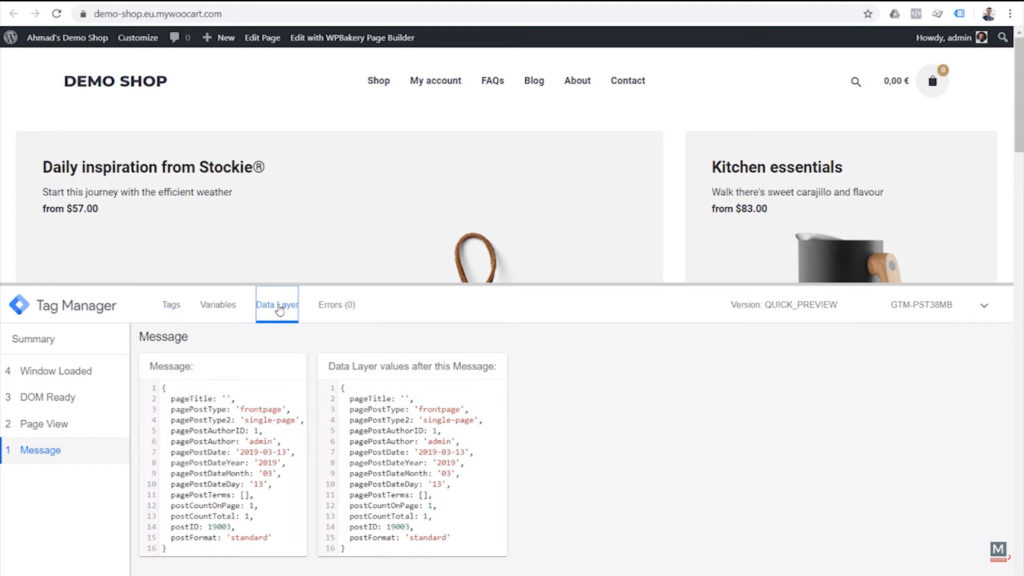Open the shopping cart bag icon
The height and width of the screenshot is (576, 1024).
(932, 81)
